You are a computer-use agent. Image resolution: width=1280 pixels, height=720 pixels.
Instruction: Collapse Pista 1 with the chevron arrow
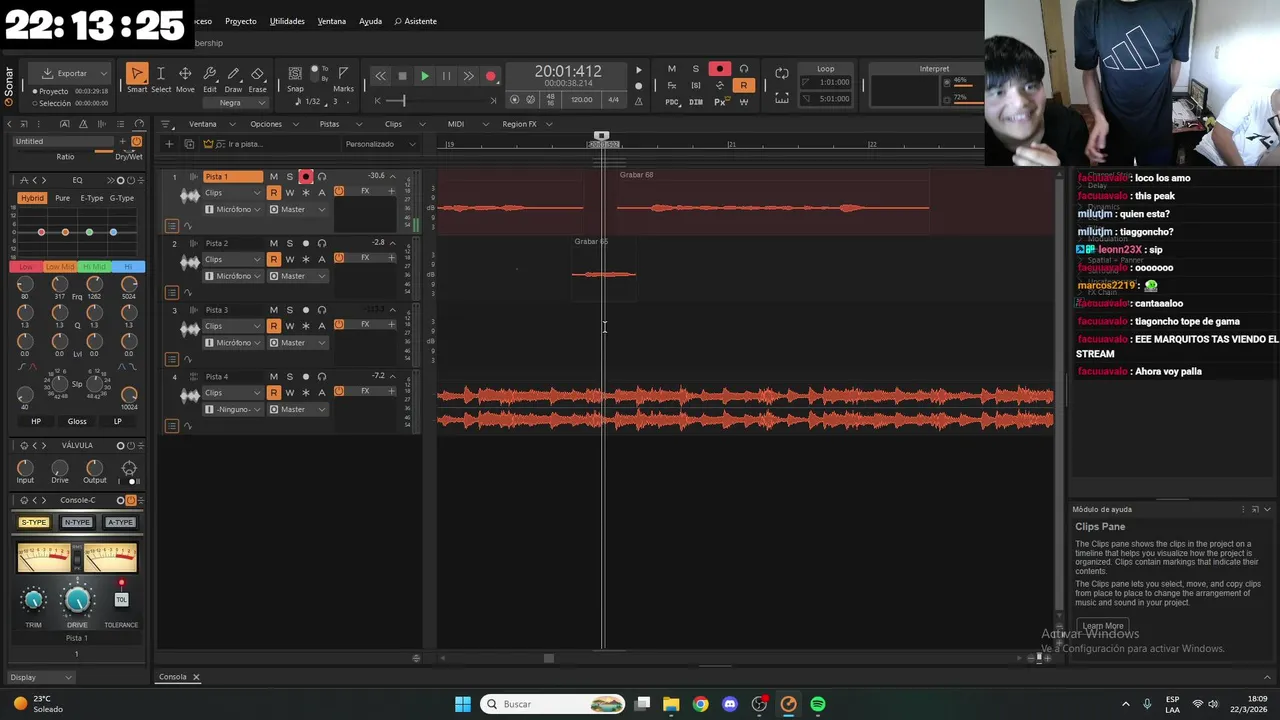[x=392, y=177]
